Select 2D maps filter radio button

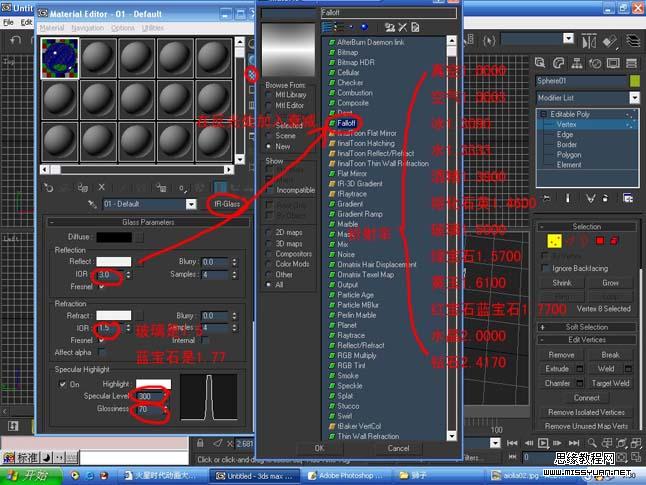point(269,233)
